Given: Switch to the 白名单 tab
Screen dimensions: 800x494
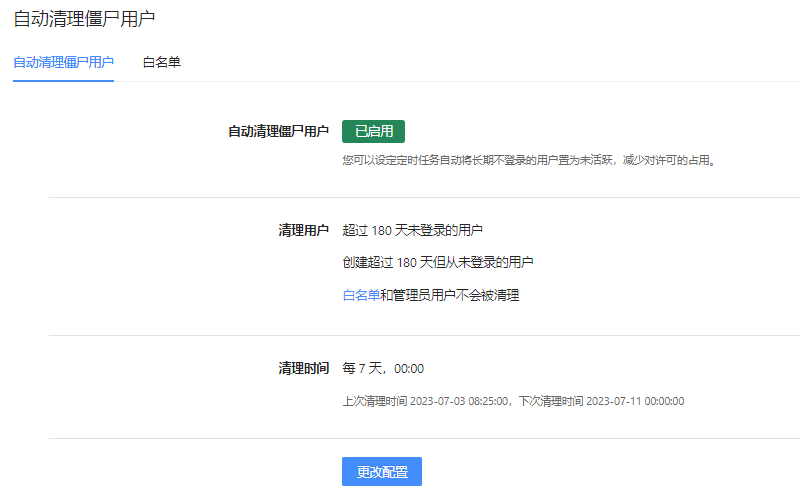Looking at the screenshot, I should point(161,62).
